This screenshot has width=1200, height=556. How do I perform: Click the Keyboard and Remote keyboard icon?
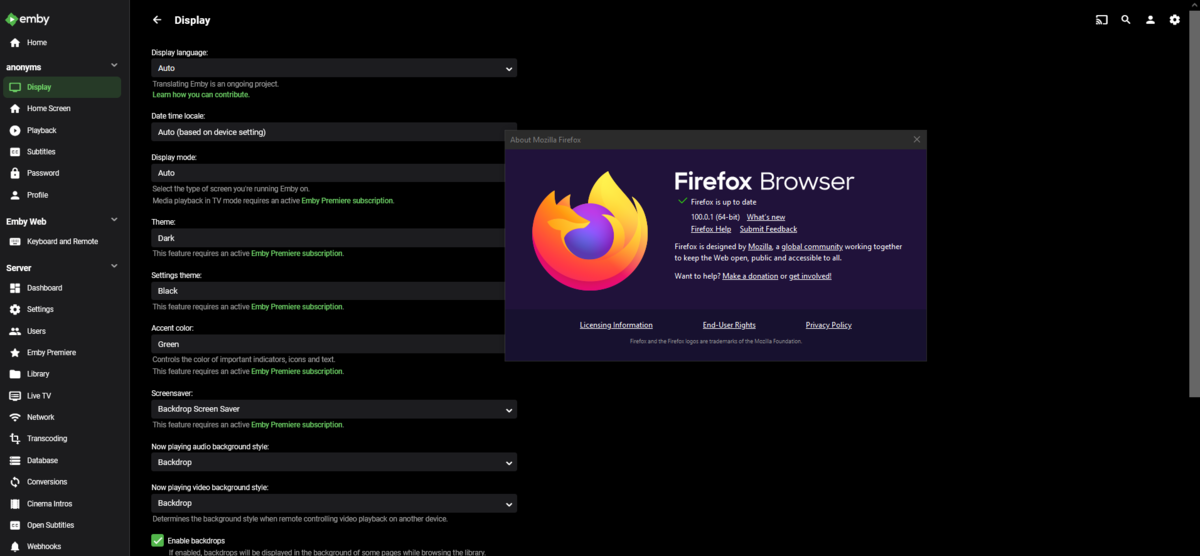[15, 241]
